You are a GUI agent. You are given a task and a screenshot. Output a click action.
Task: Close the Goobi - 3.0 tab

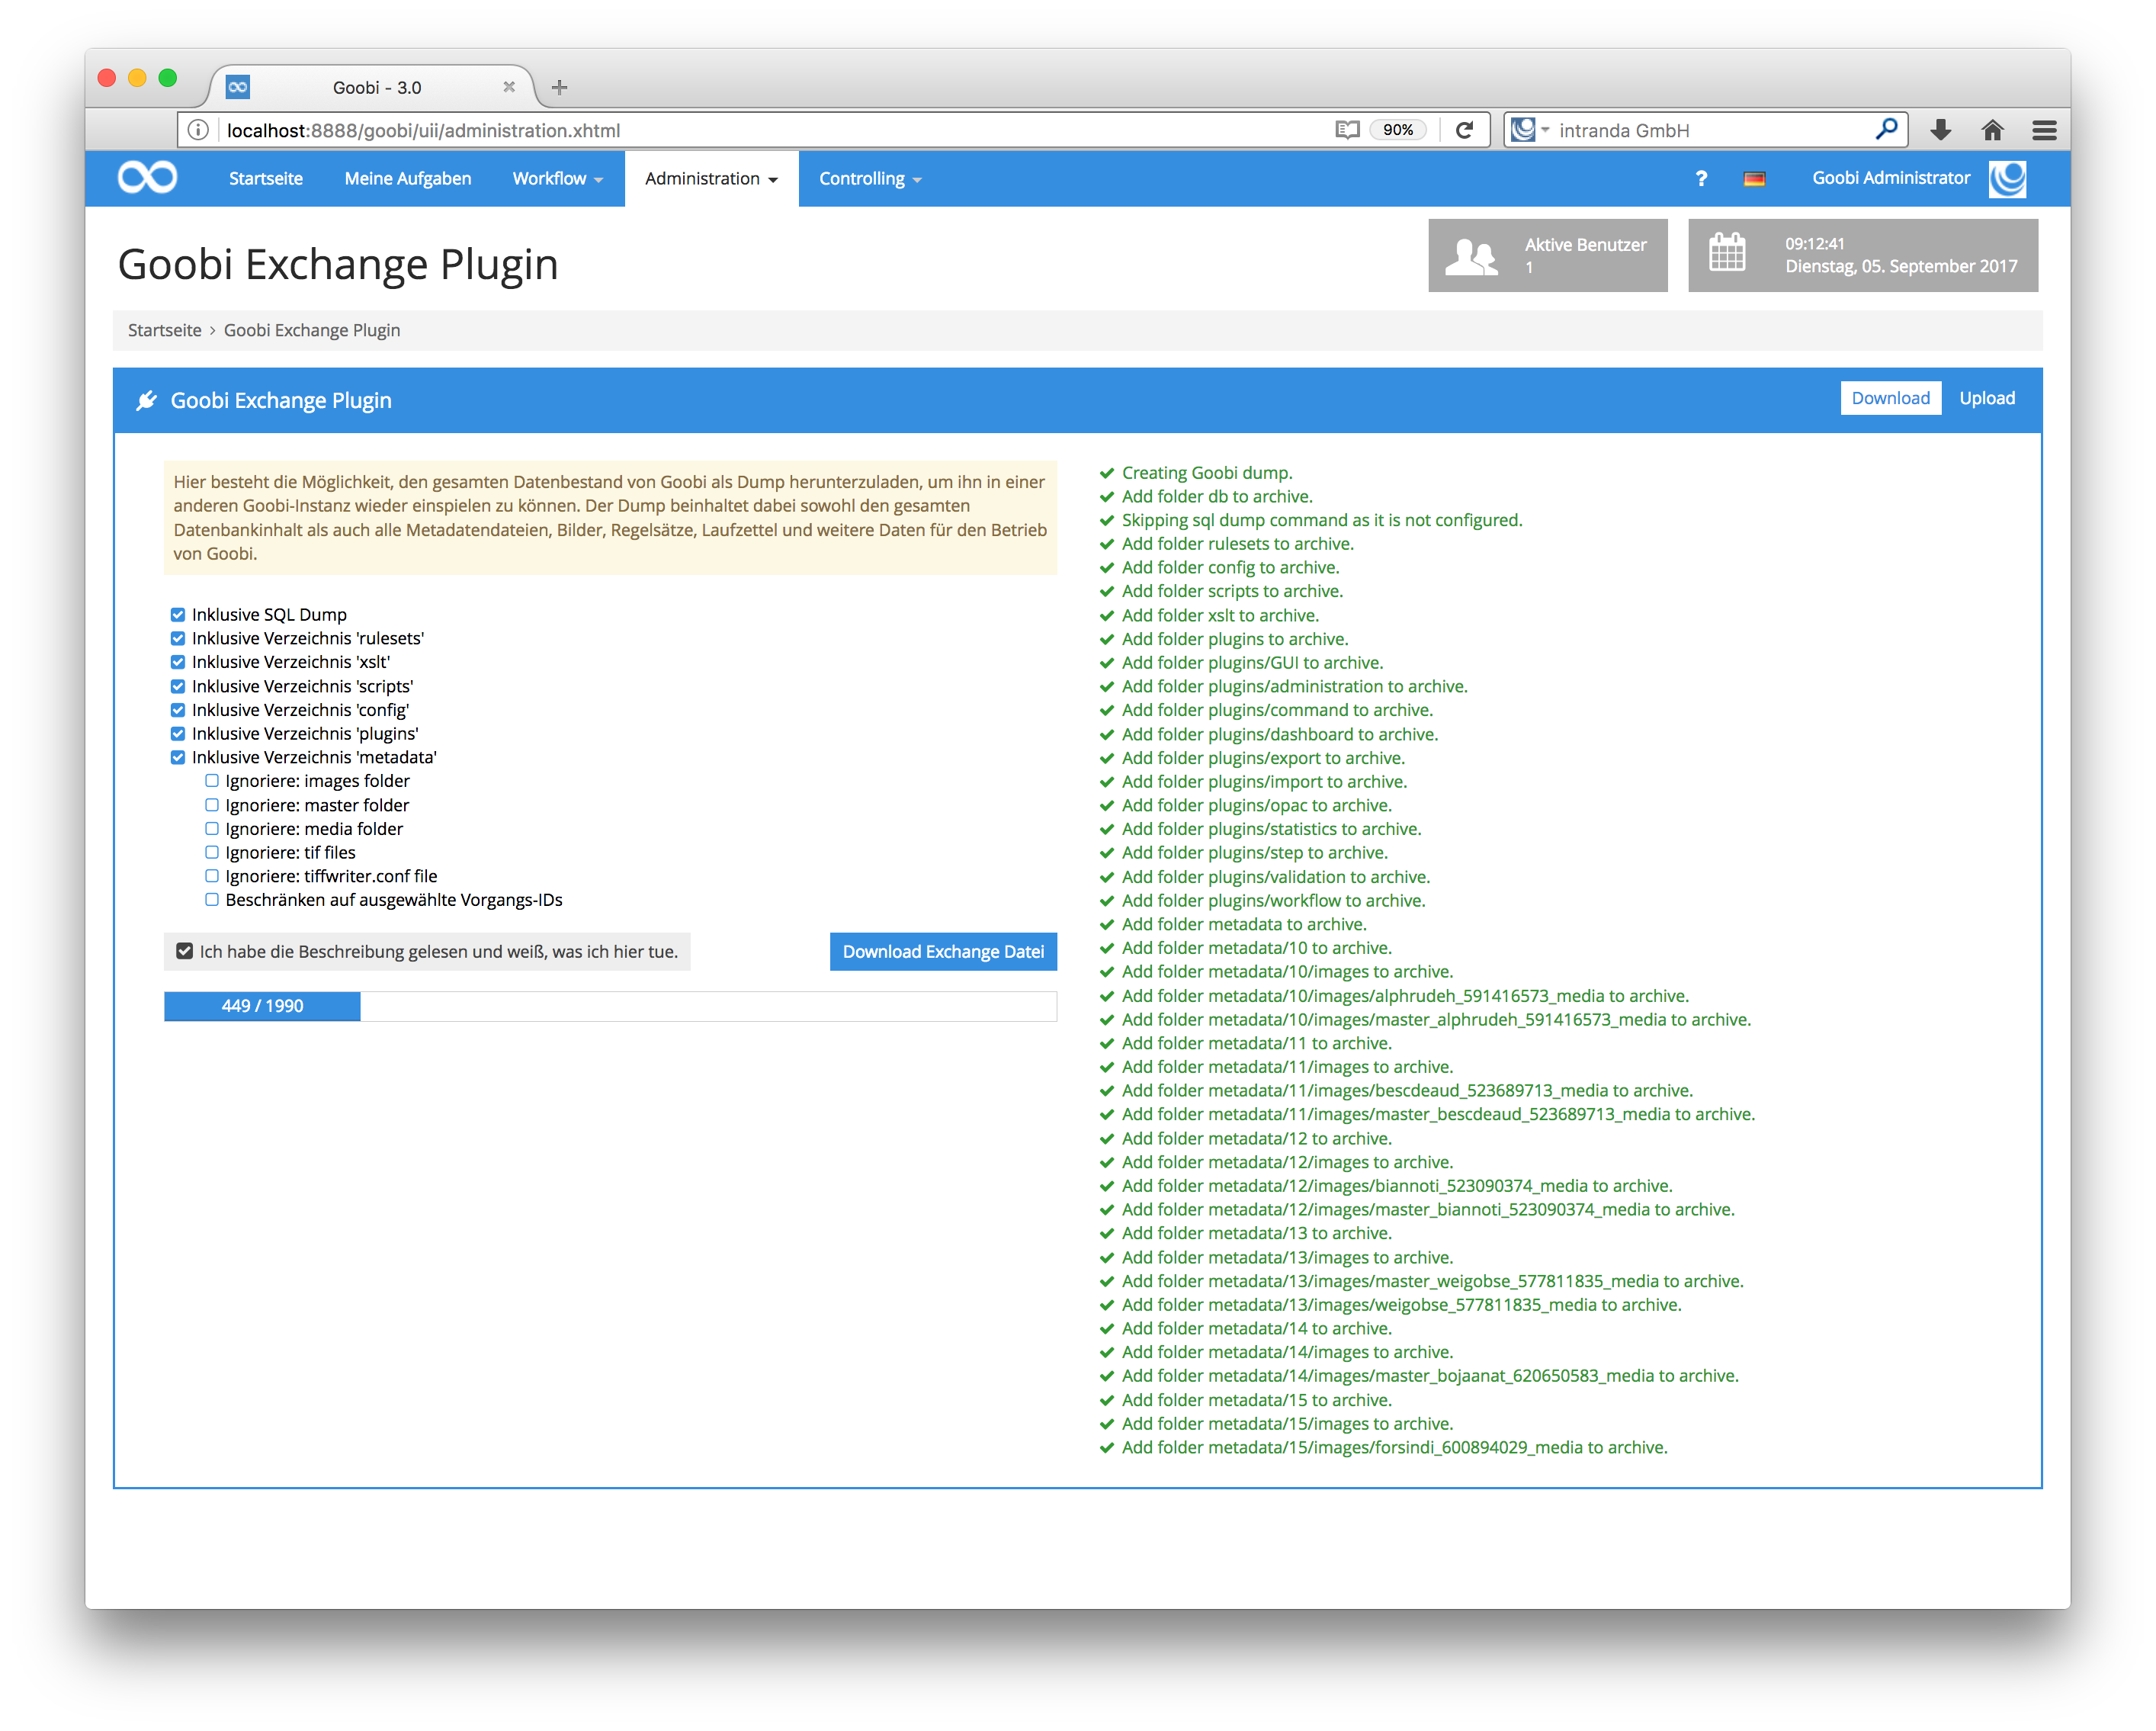[509, 87]
